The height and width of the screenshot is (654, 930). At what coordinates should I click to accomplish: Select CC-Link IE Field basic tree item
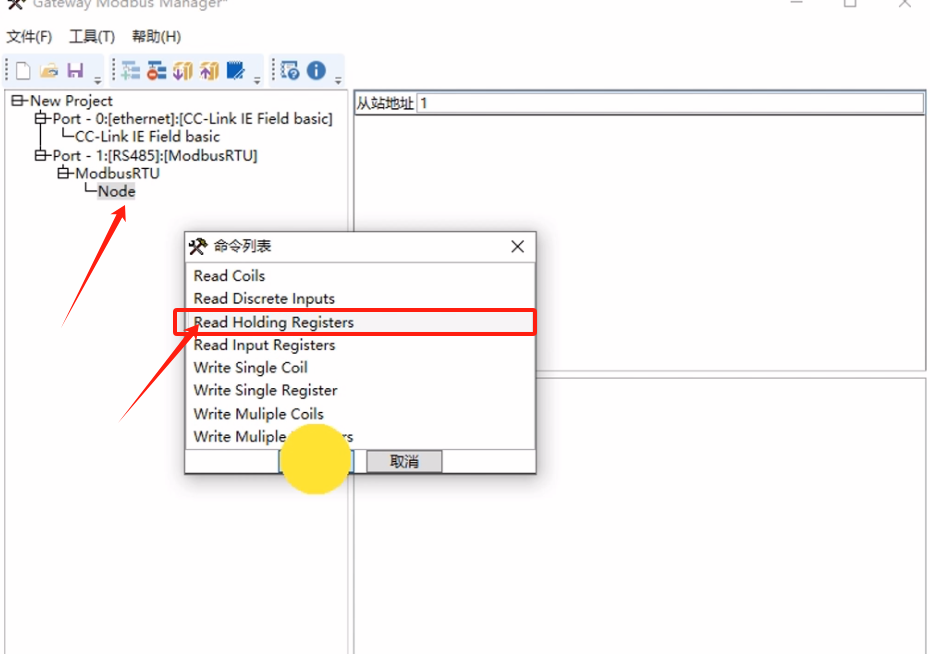[x=147, y=136]
